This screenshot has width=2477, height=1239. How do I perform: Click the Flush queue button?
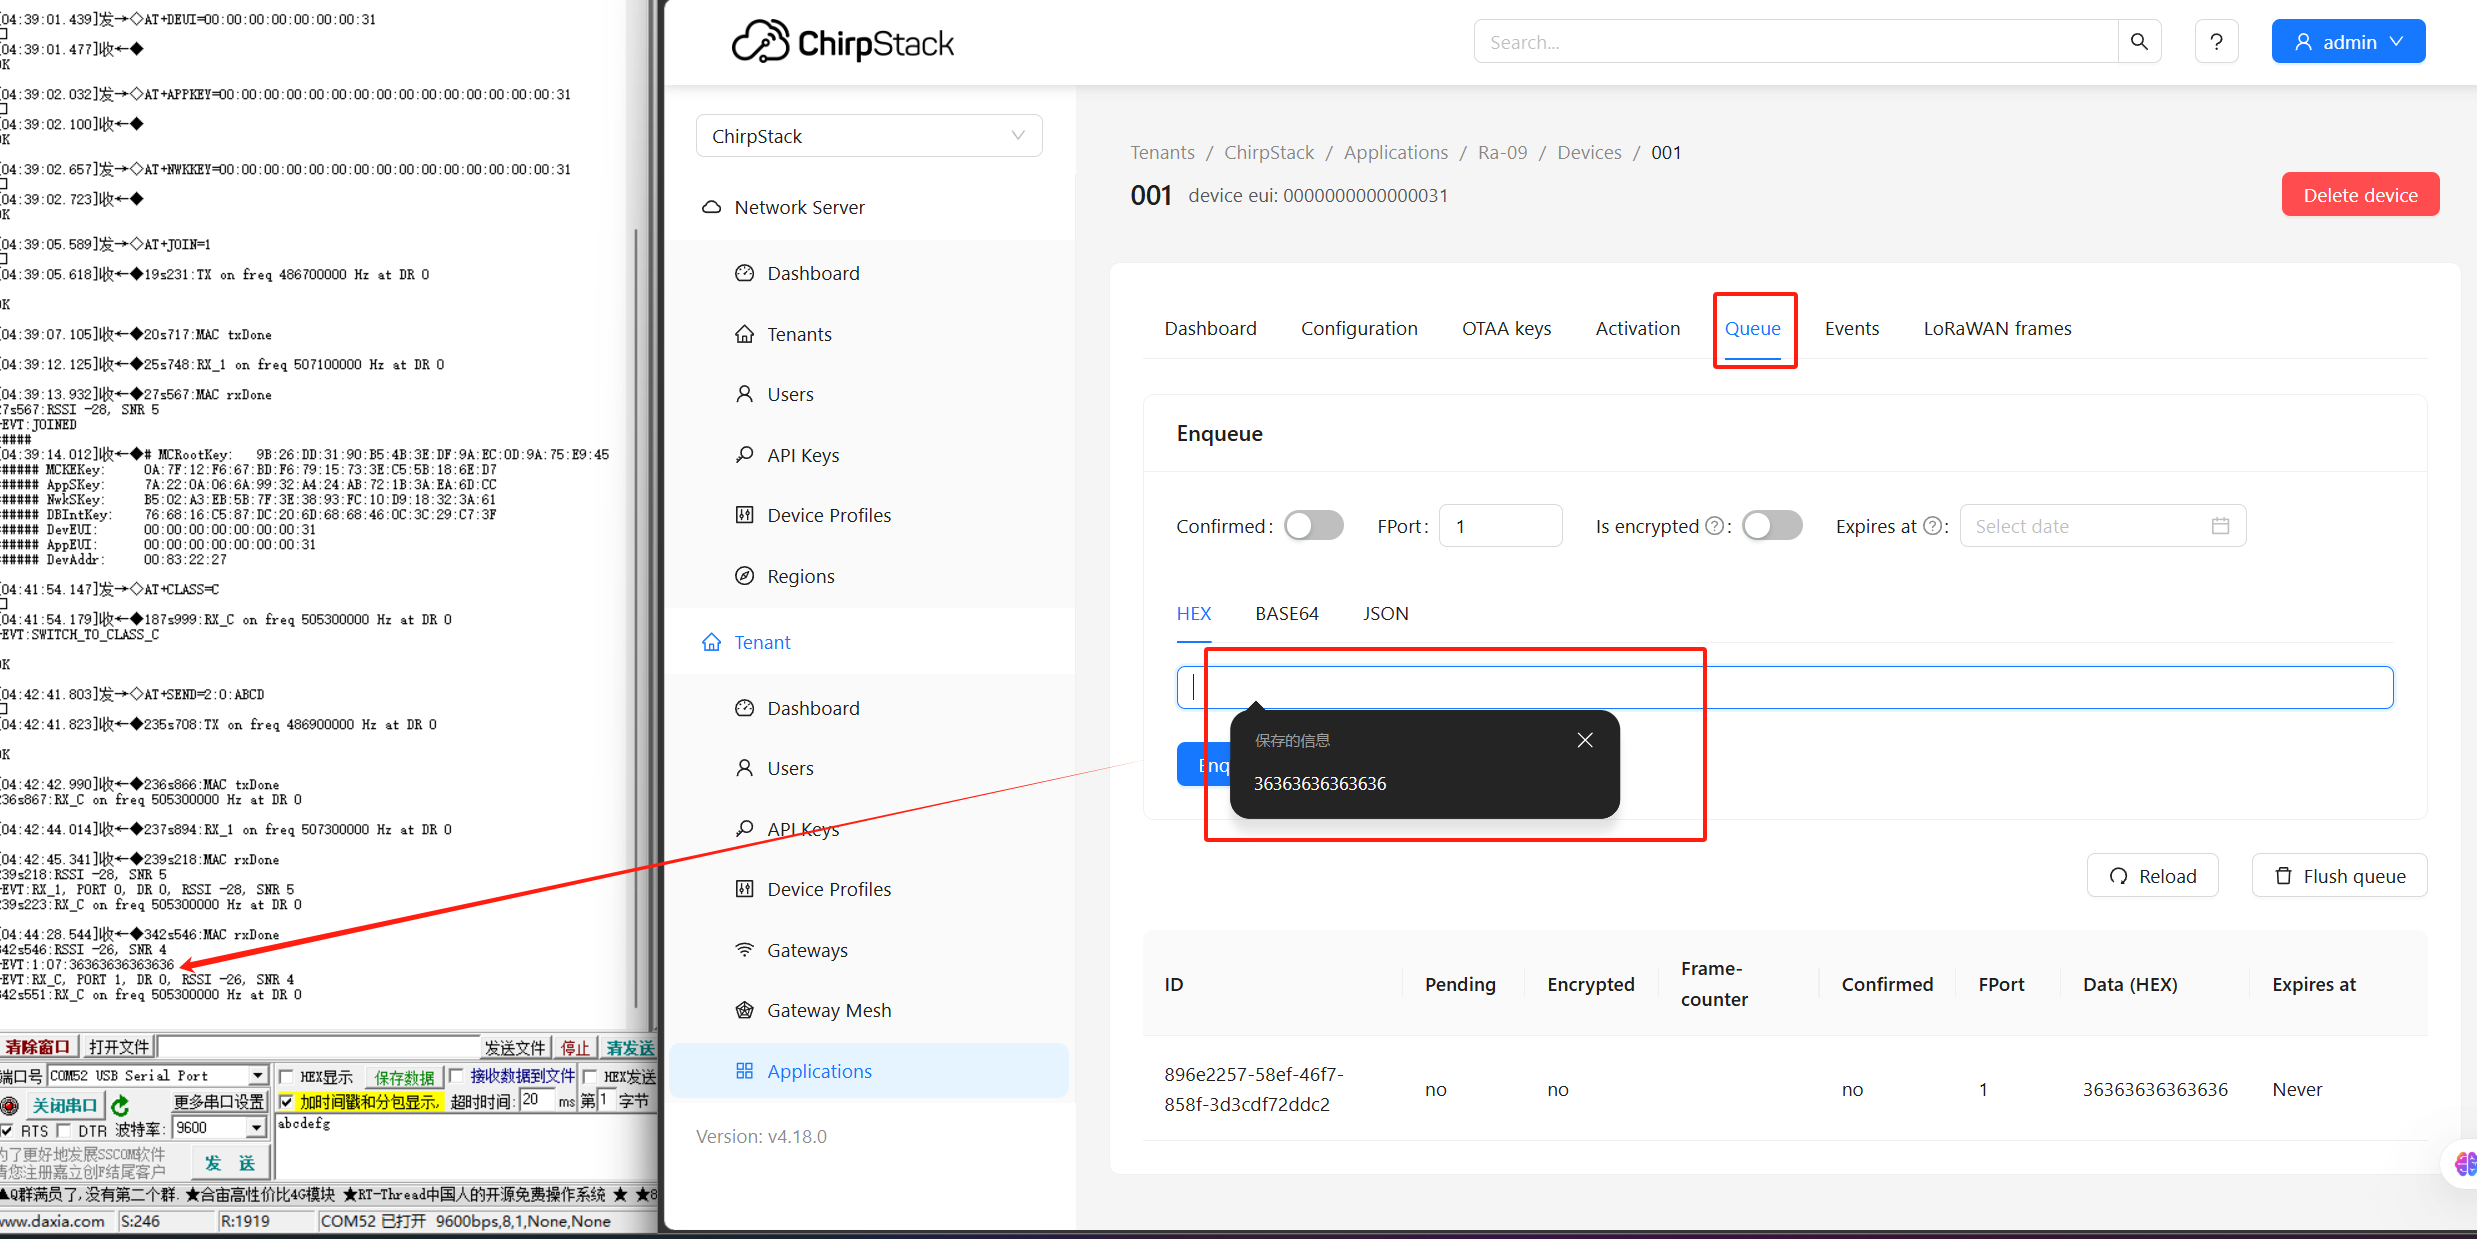click(x=2339, y=876)
